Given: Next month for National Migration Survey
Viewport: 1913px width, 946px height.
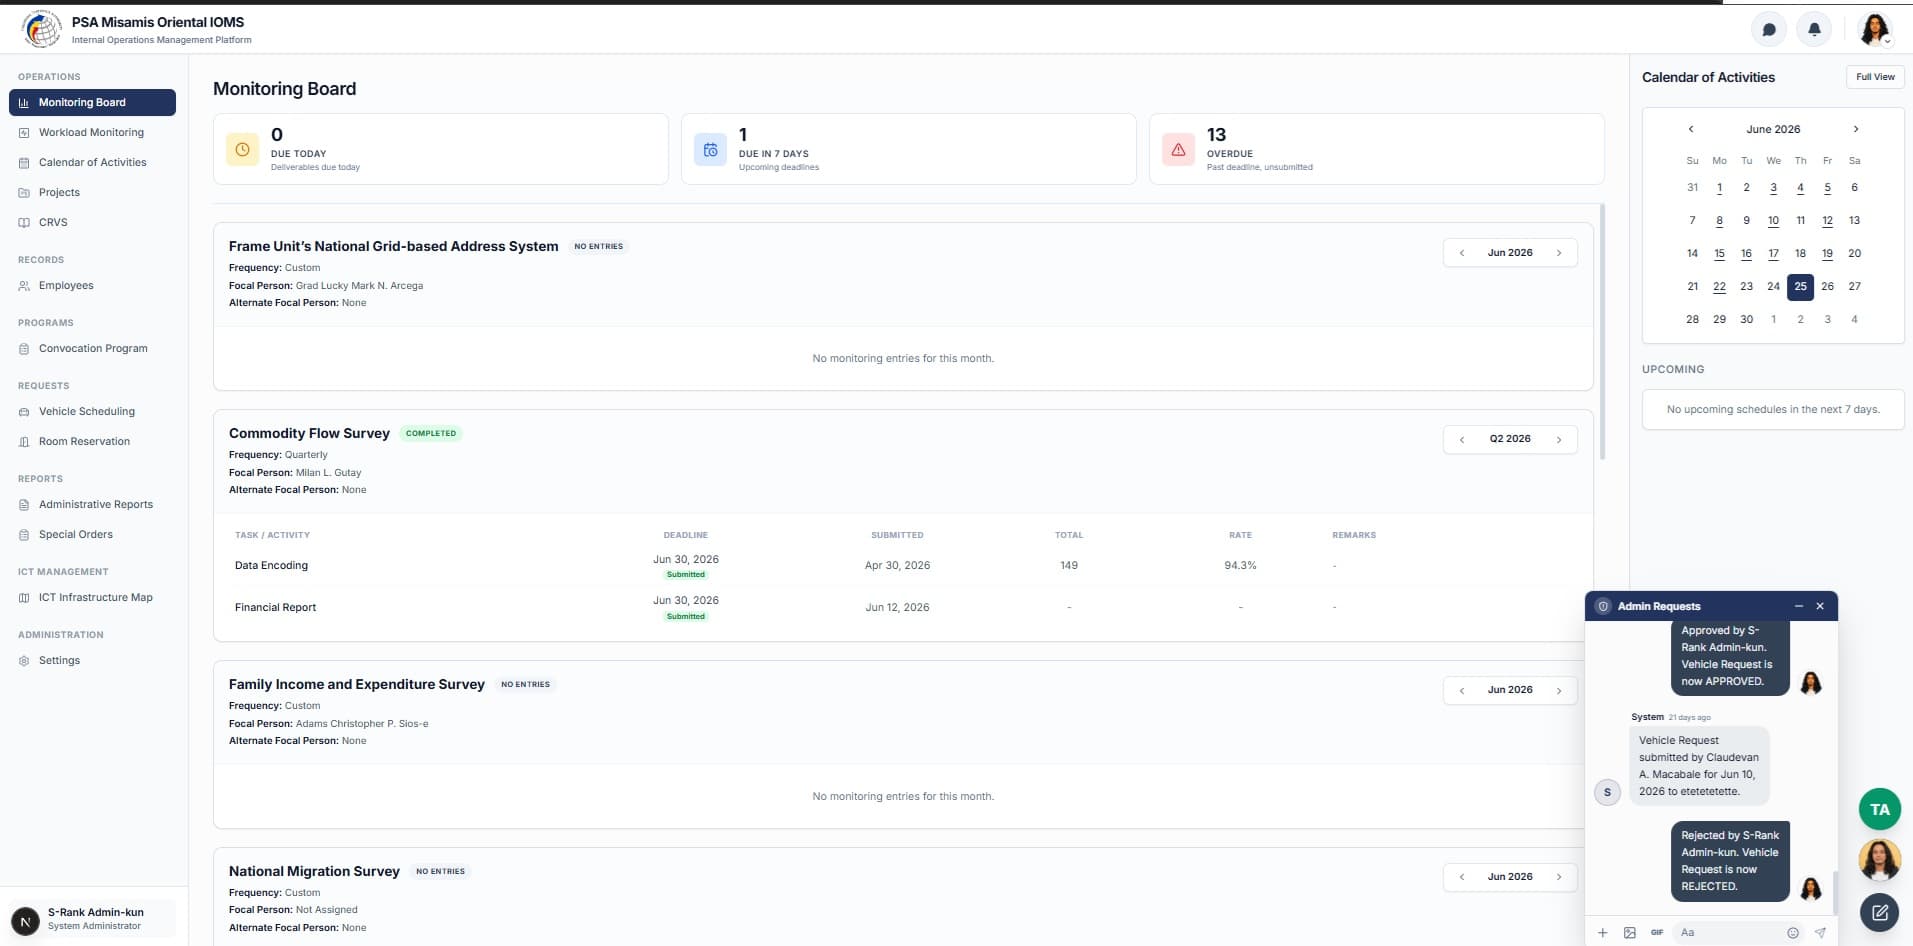Looking at the screenshot, I should click(x=1559, y=877).
